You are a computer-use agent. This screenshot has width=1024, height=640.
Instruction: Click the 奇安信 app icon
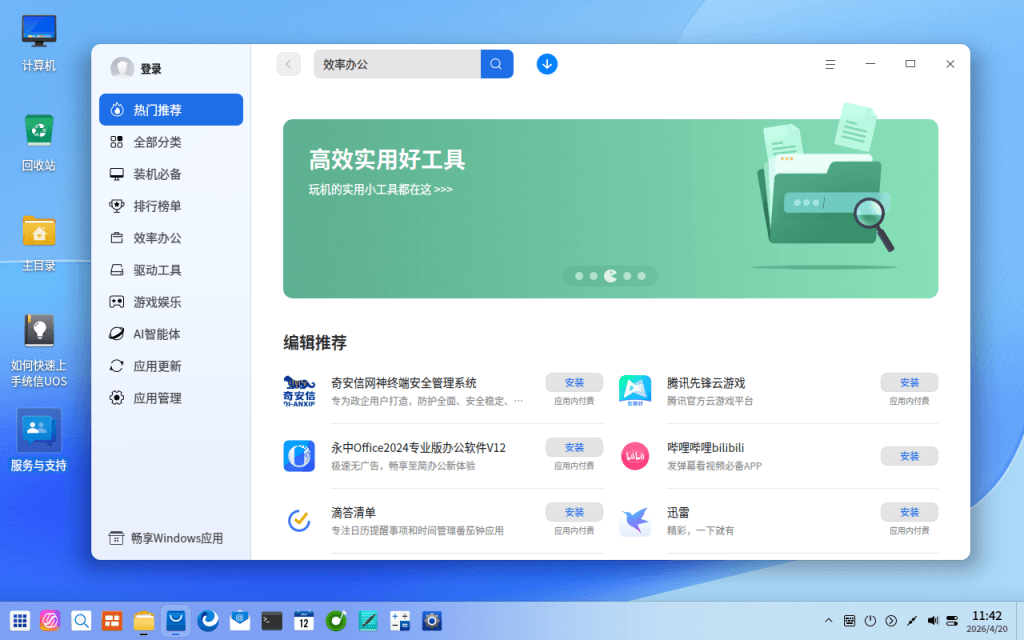point(299,391)
